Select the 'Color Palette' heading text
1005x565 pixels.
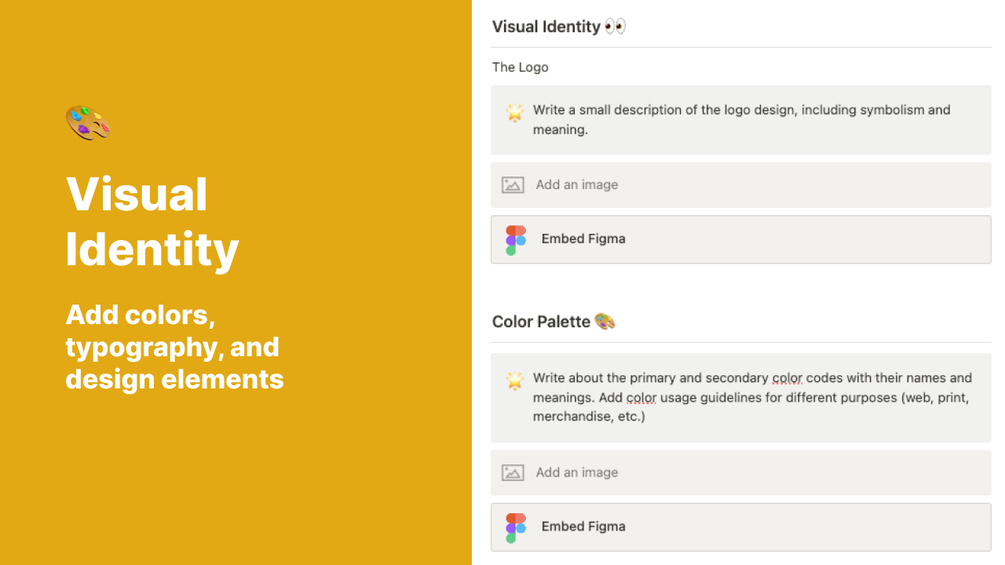[540, 322]
